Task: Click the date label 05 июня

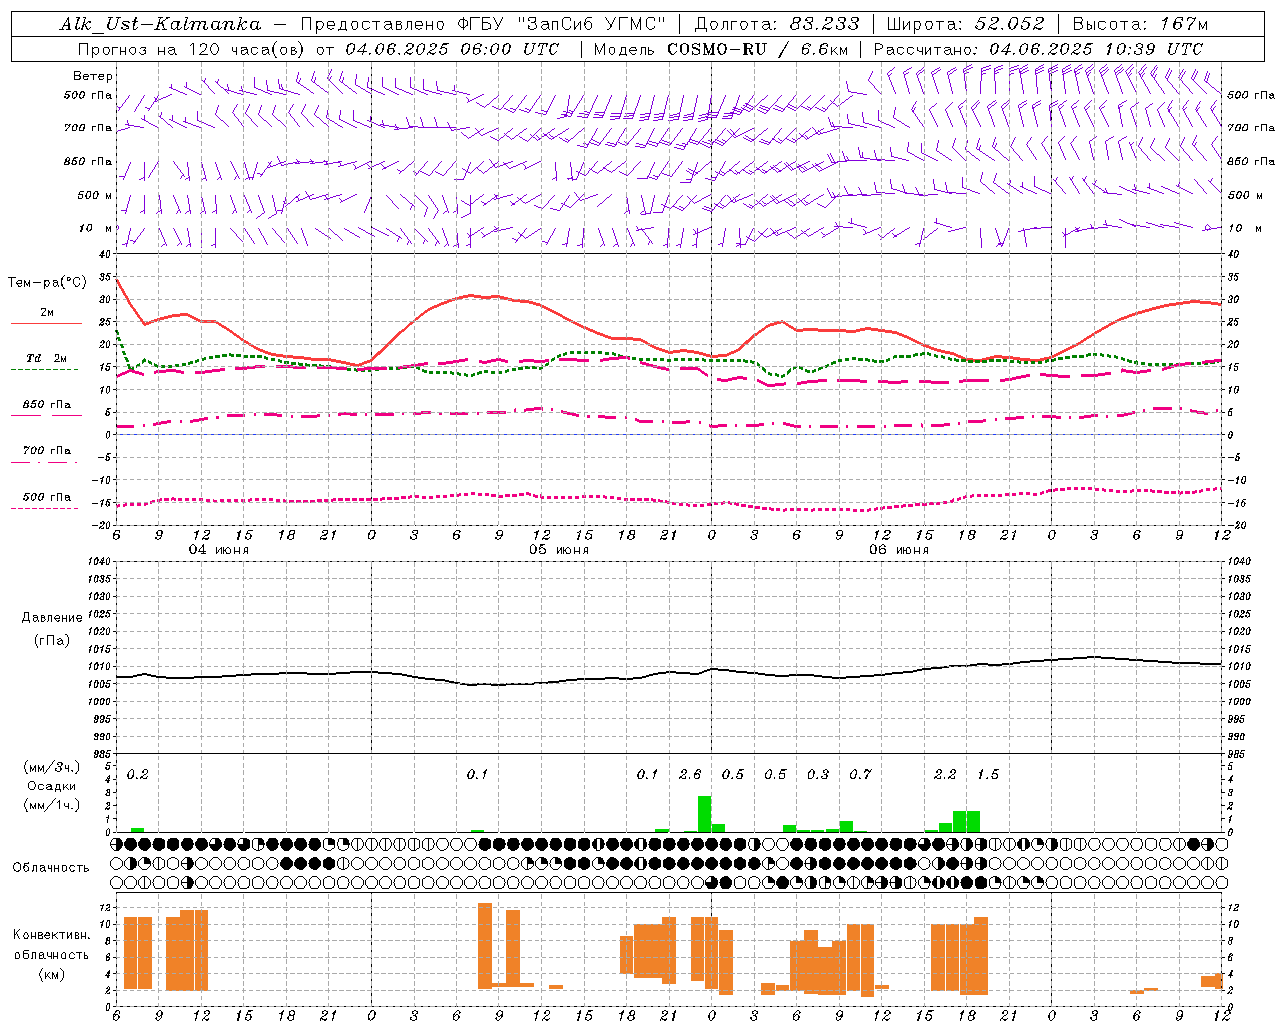Action: click(x=559, y=550)
